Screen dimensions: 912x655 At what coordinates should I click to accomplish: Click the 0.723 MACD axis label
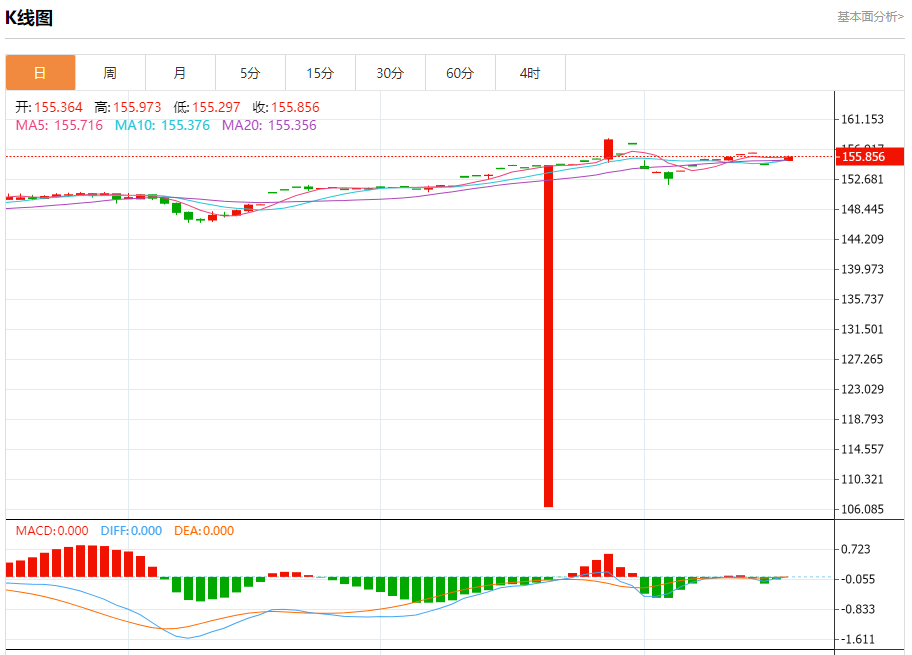pyautogui.click(x=856, y=549)
